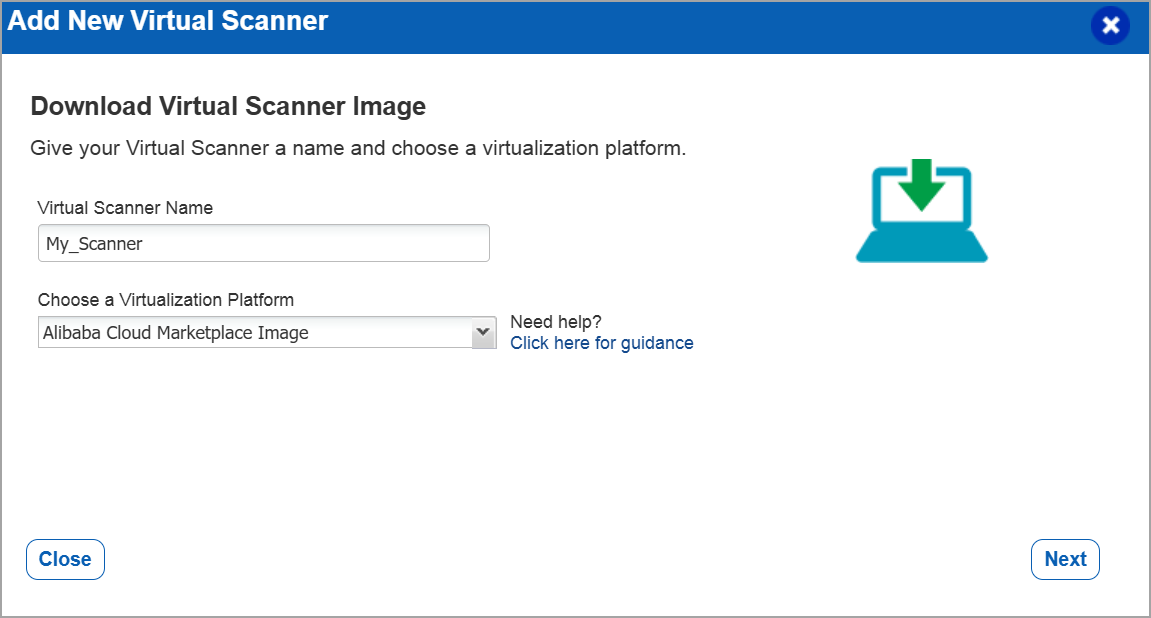Click the Close button
The height and width of the screenshot is (618, 1151).
pos(65,559)
